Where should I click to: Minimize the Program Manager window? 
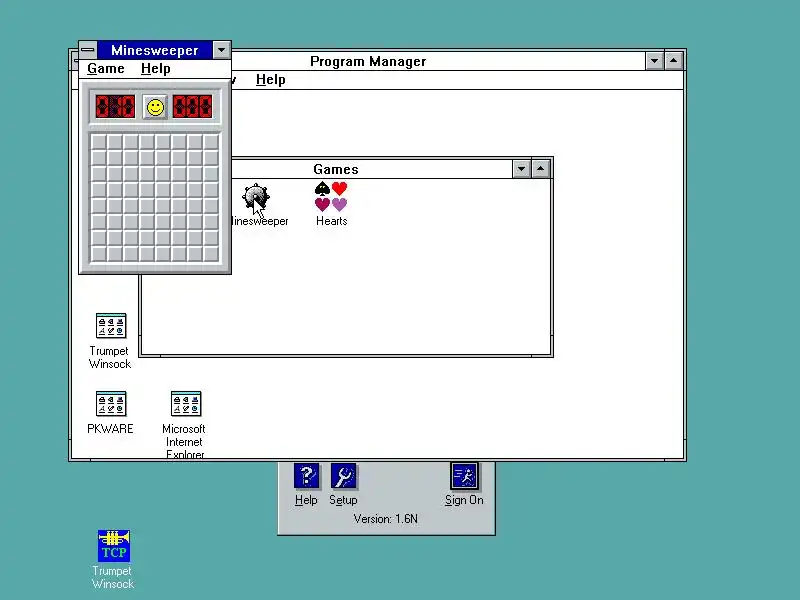[x=654, y=61]
